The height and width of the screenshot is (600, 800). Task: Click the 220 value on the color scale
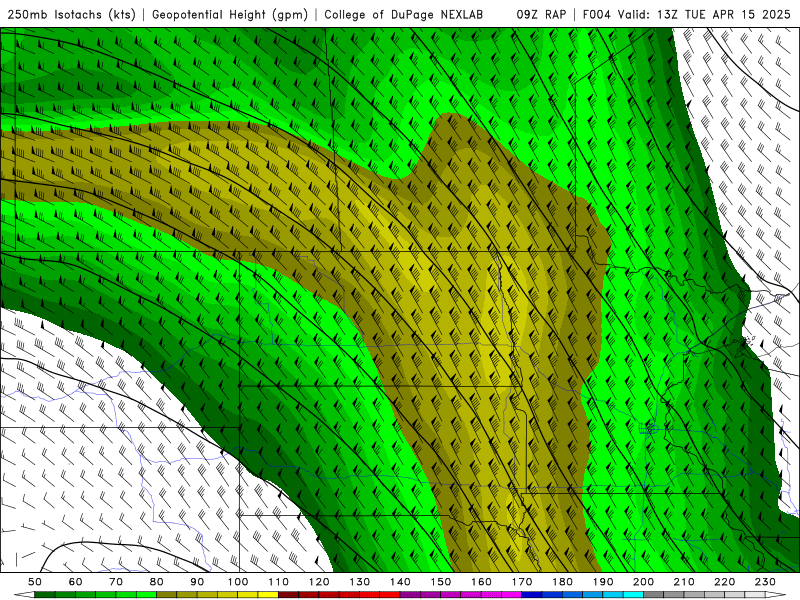coord(724,582)
